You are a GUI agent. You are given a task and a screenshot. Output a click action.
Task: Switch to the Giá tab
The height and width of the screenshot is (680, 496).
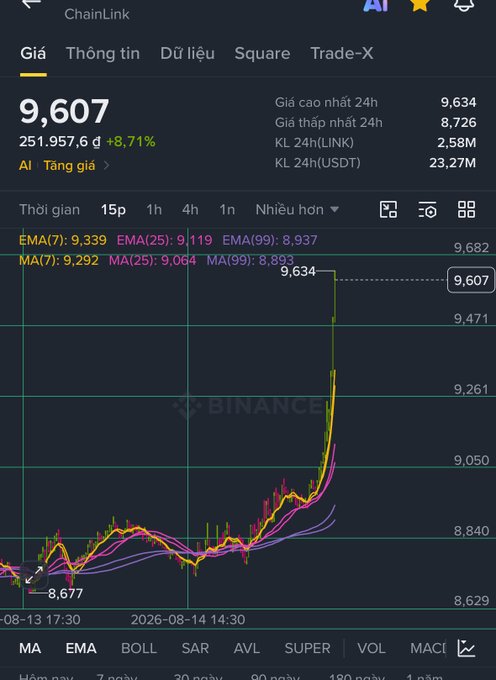tap(33, 53)
